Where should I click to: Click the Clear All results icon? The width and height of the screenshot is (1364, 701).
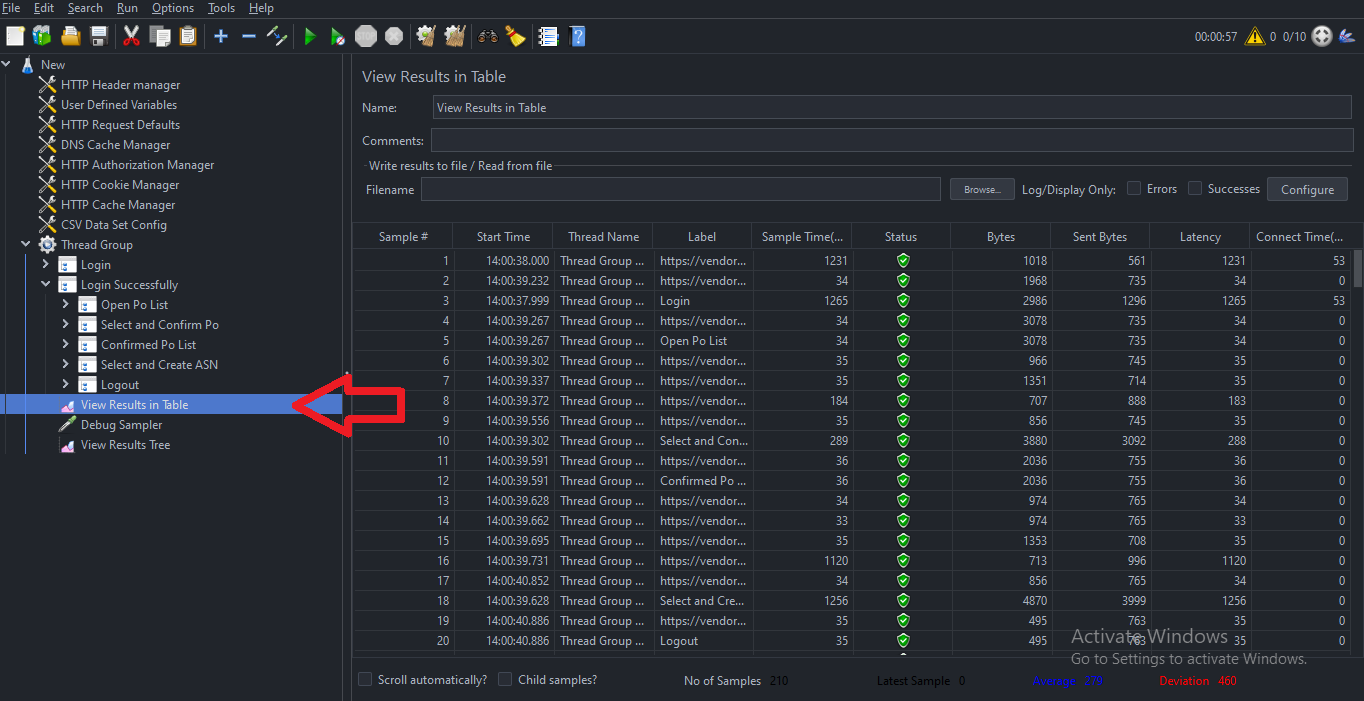pos(455,36)
